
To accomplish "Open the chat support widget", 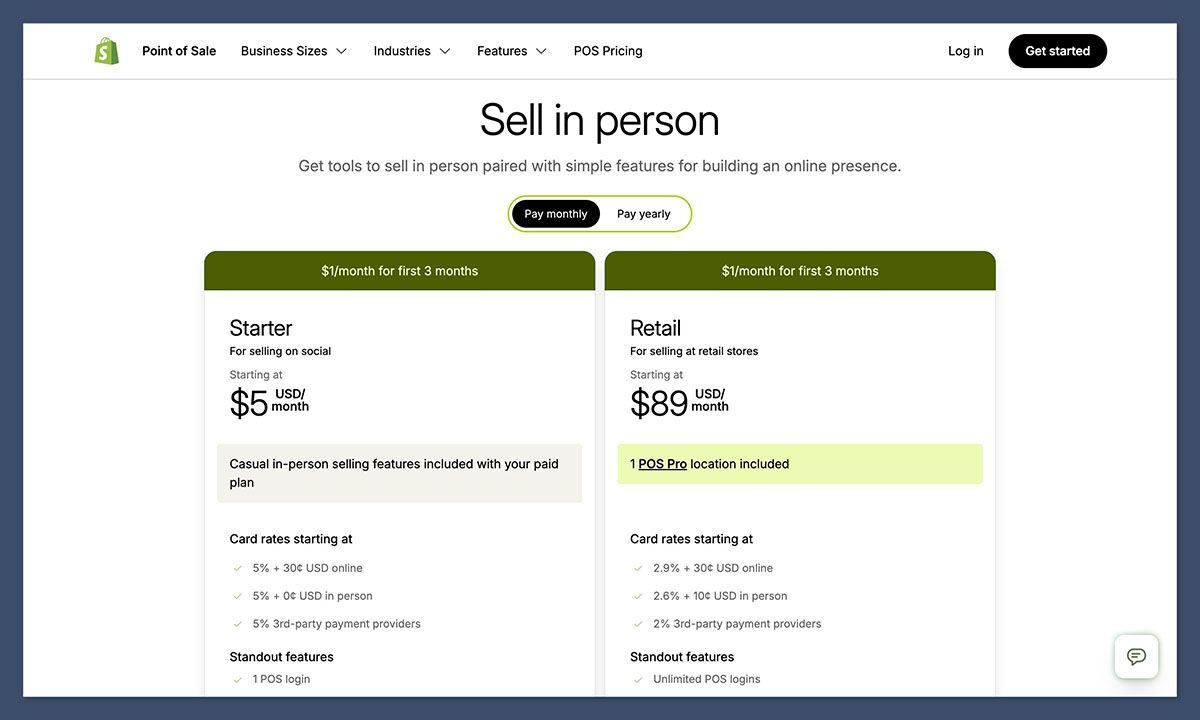I will pos(1136,657).
